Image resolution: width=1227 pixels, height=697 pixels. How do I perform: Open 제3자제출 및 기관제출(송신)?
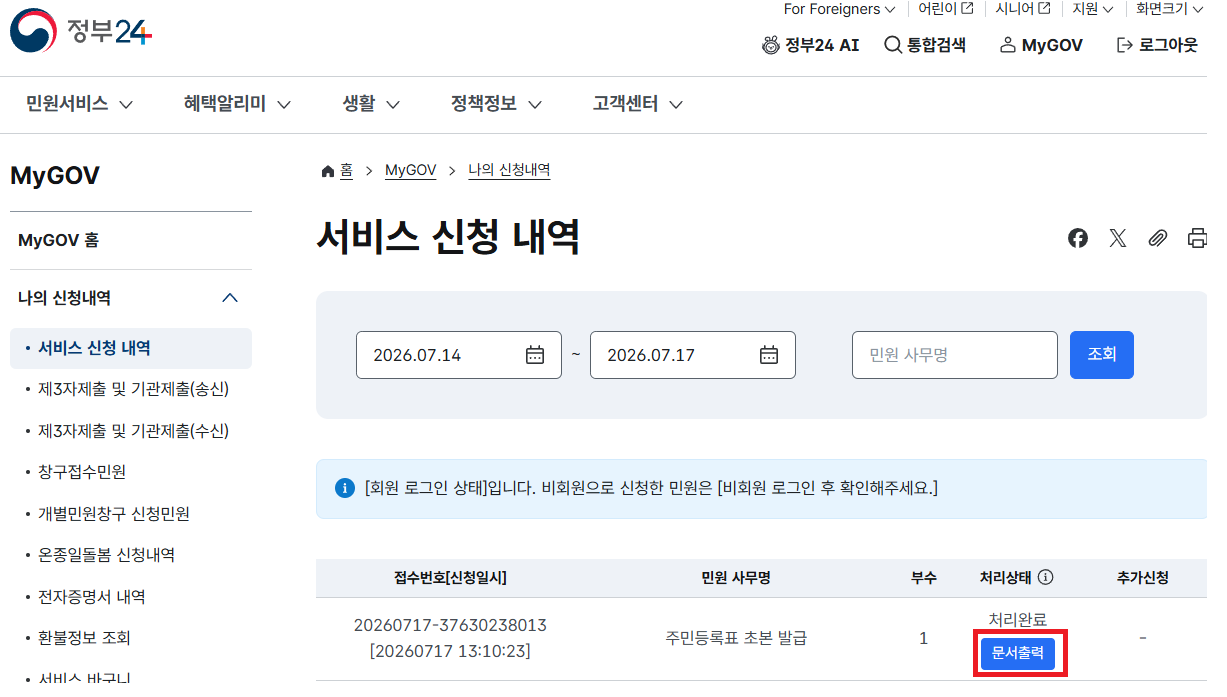pos(134,389)
